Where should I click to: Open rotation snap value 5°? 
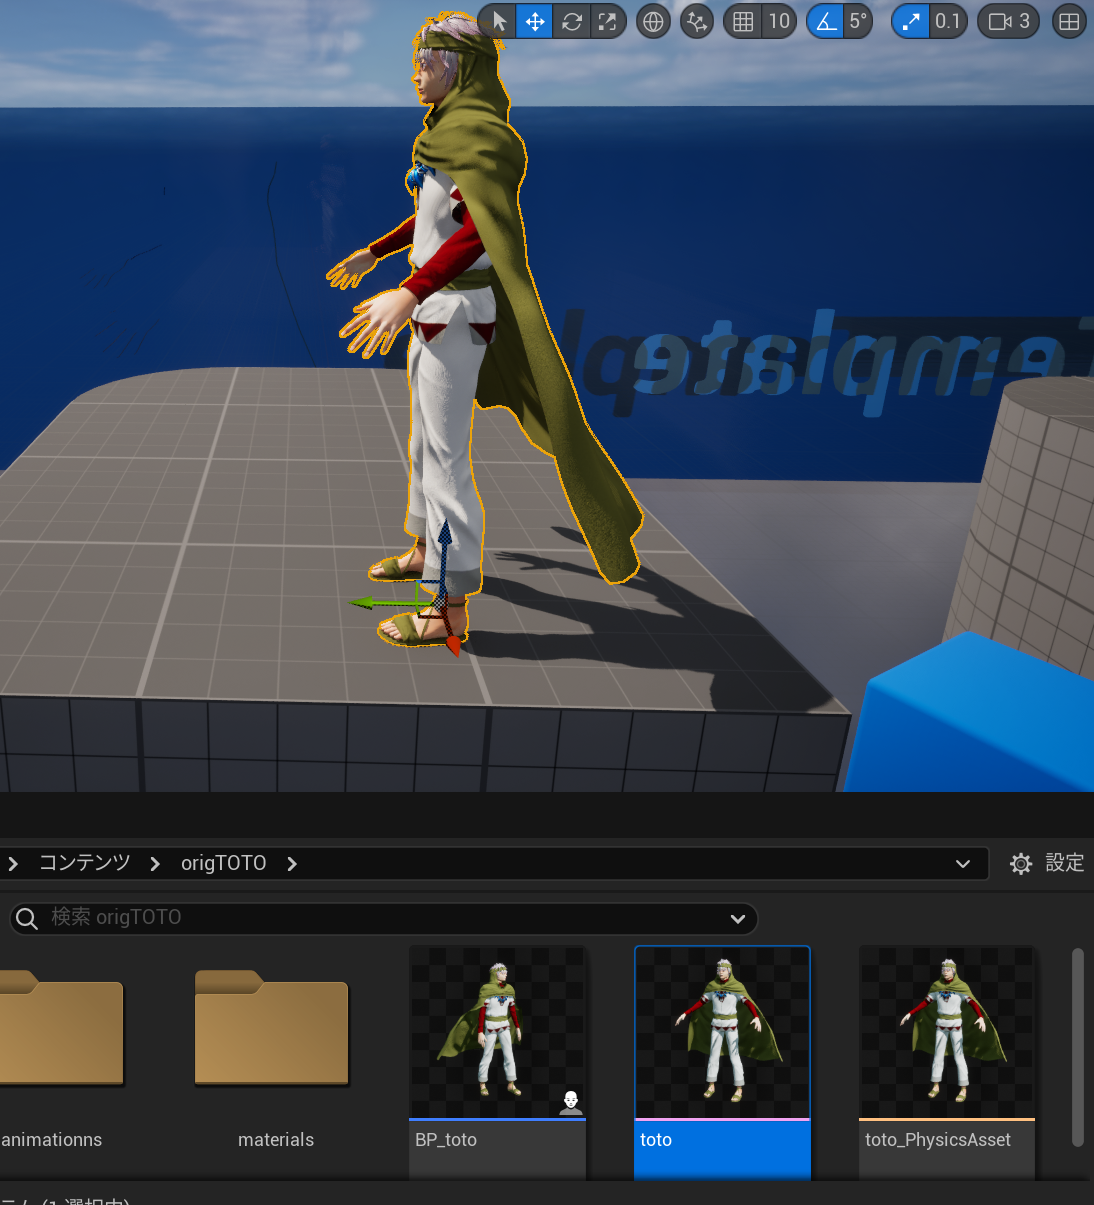[x=858, y=21]
